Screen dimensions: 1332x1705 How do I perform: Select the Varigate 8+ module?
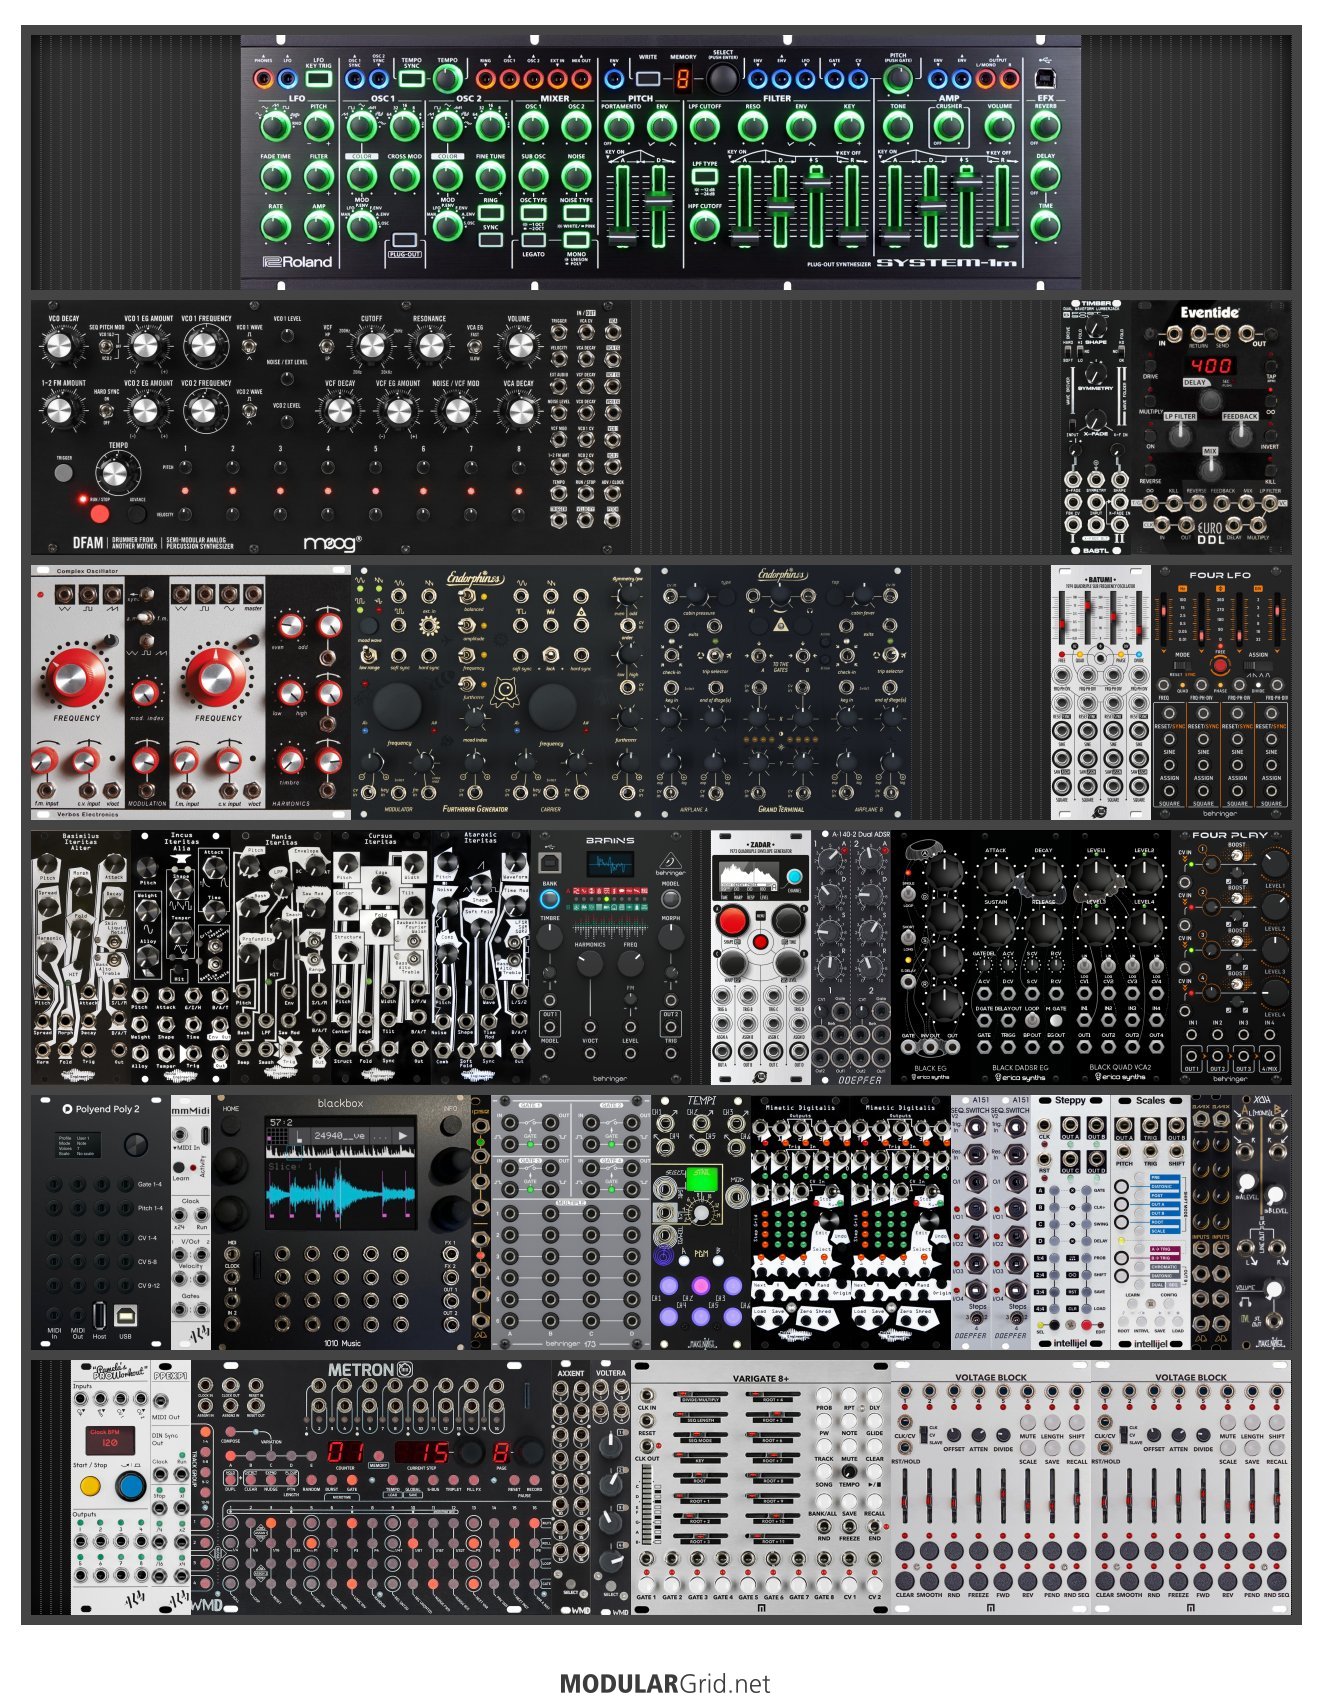click(761, 1487)
